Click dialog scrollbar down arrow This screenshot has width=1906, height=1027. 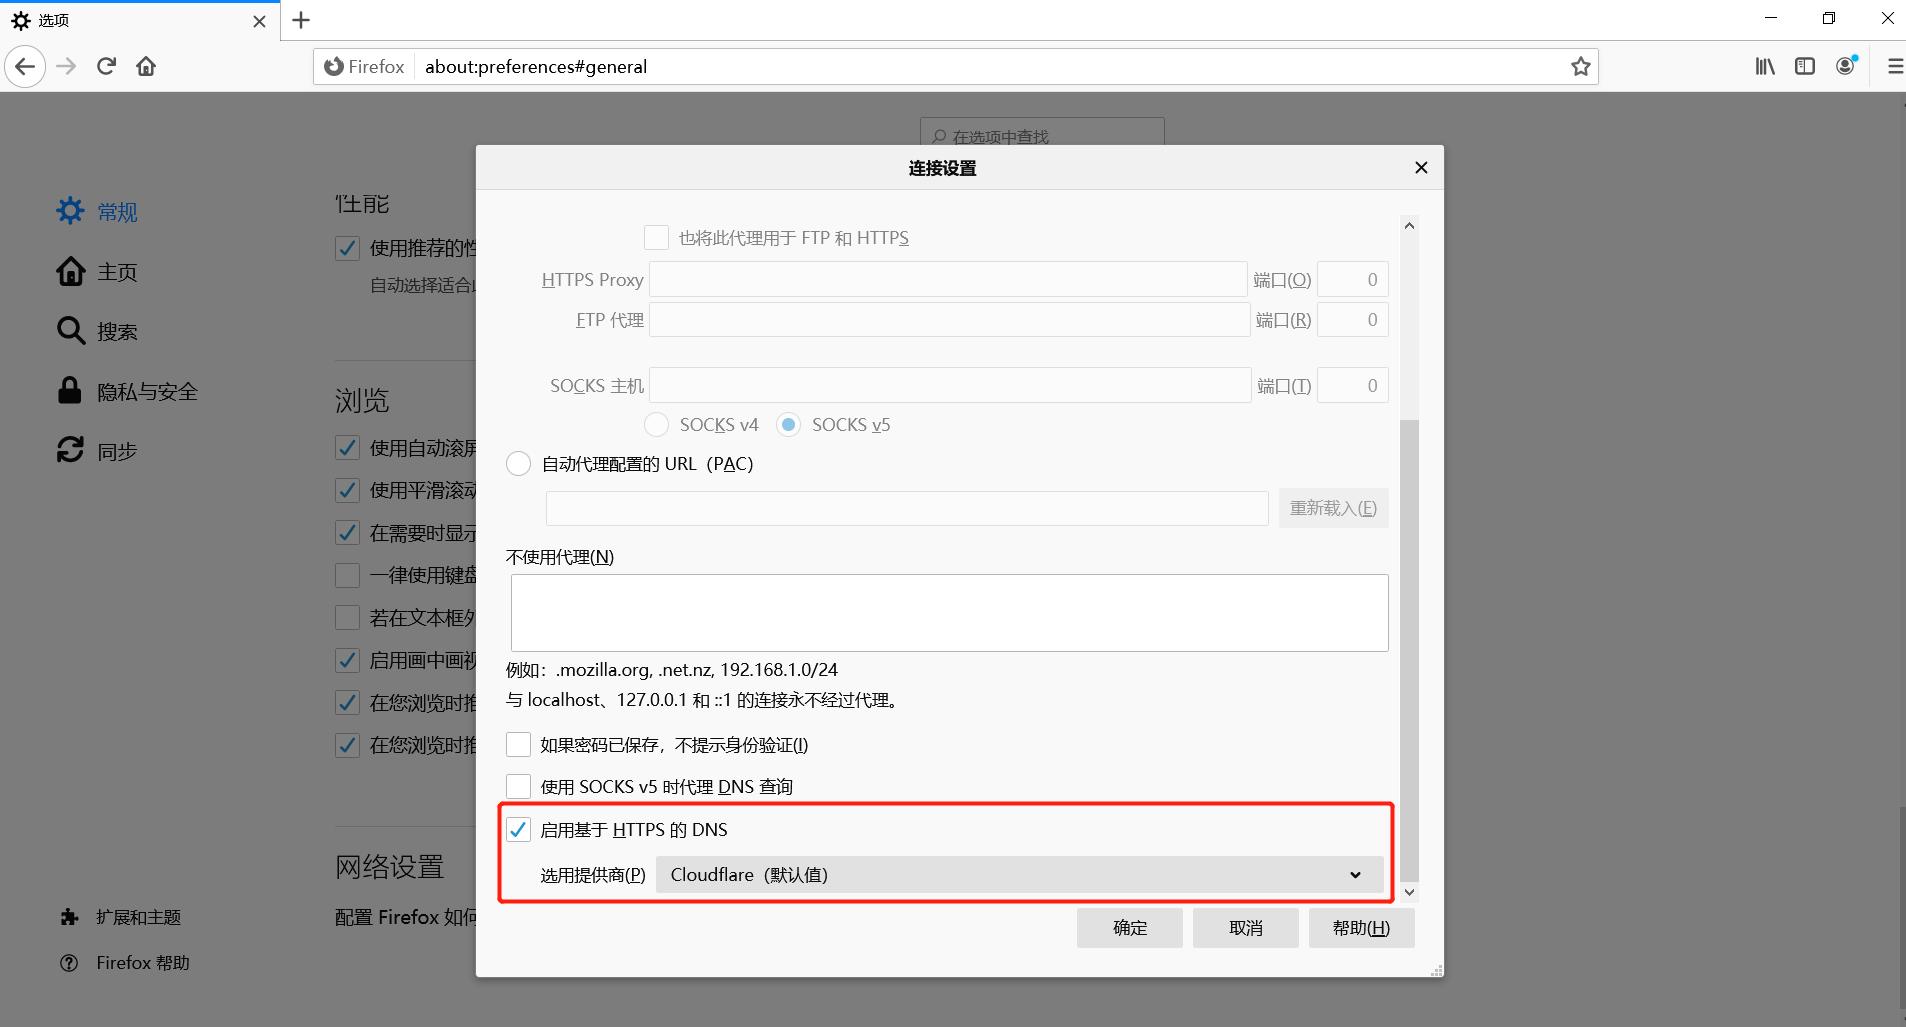click(x=1409, y=892)
